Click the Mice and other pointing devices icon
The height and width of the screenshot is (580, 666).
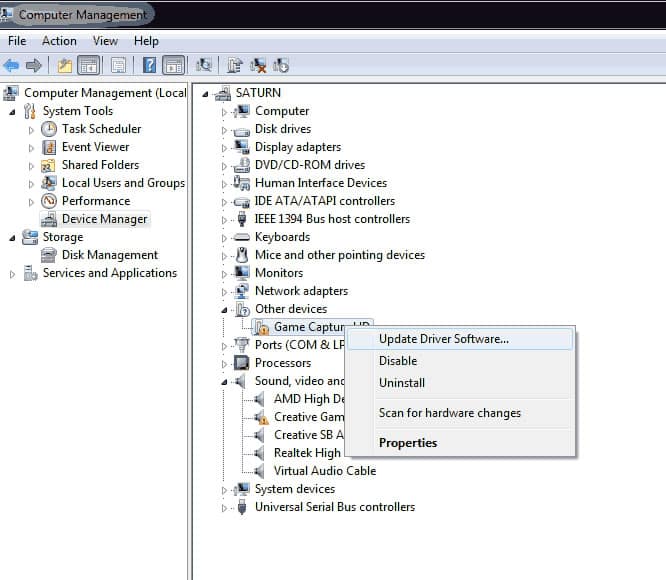point(242,255)
